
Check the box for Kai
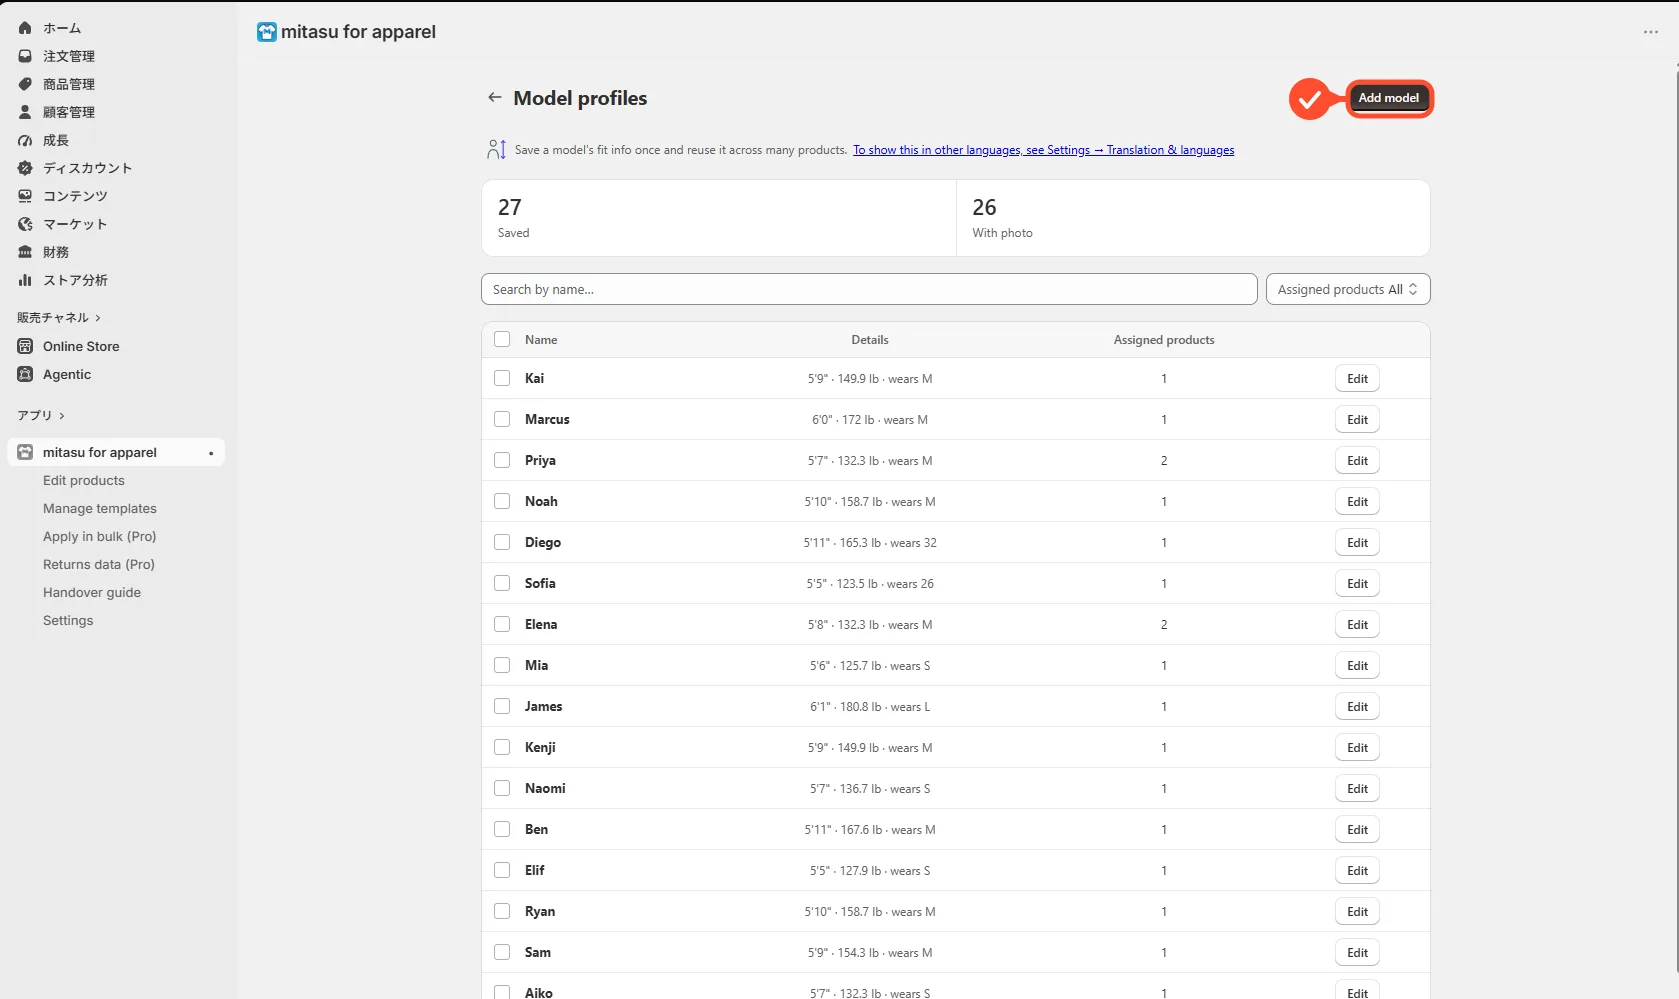[x=502, y=378]
